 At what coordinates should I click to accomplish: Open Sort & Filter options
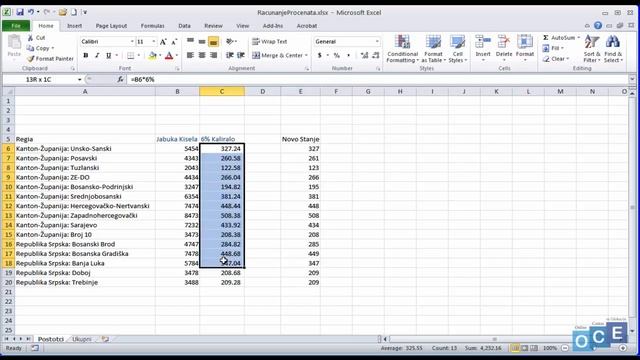(x=592, y=49)
